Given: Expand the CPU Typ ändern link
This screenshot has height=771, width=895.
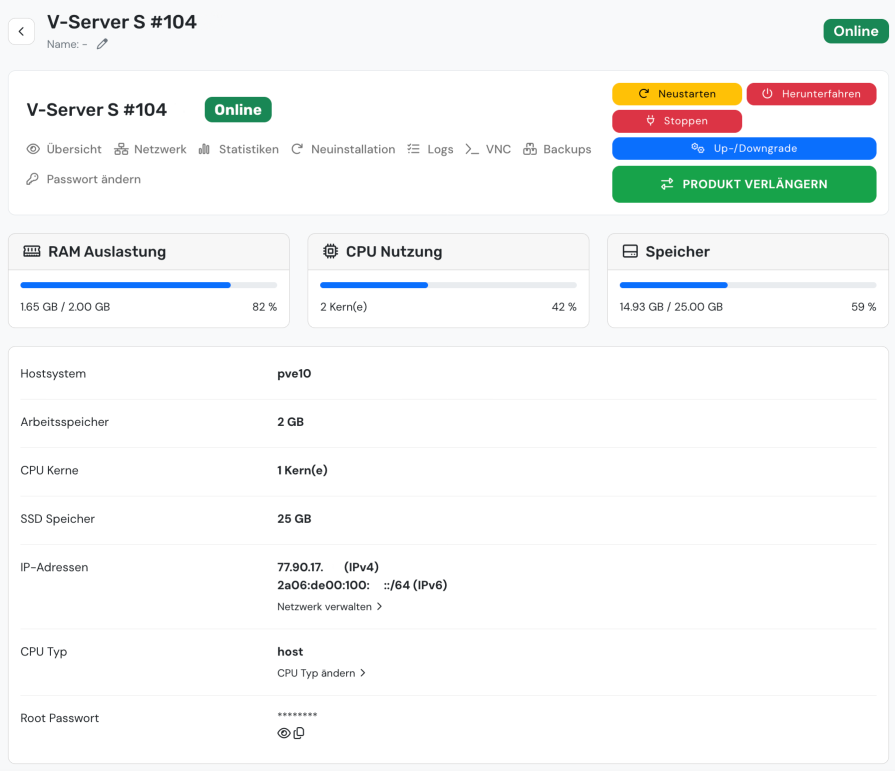Looking at the screenshot, I should click(x=321, y=673).
